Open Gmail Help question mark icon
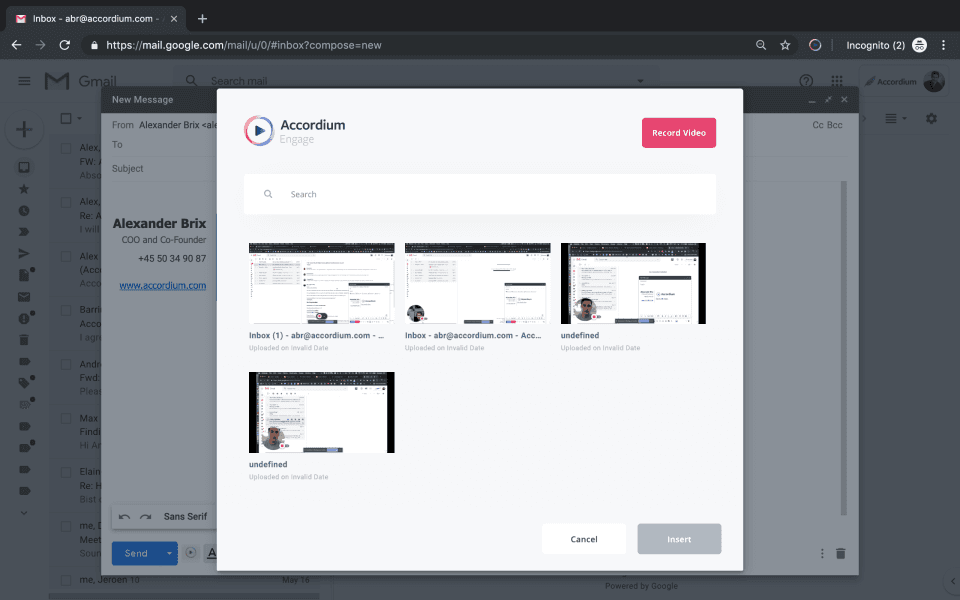 point(806,81)
